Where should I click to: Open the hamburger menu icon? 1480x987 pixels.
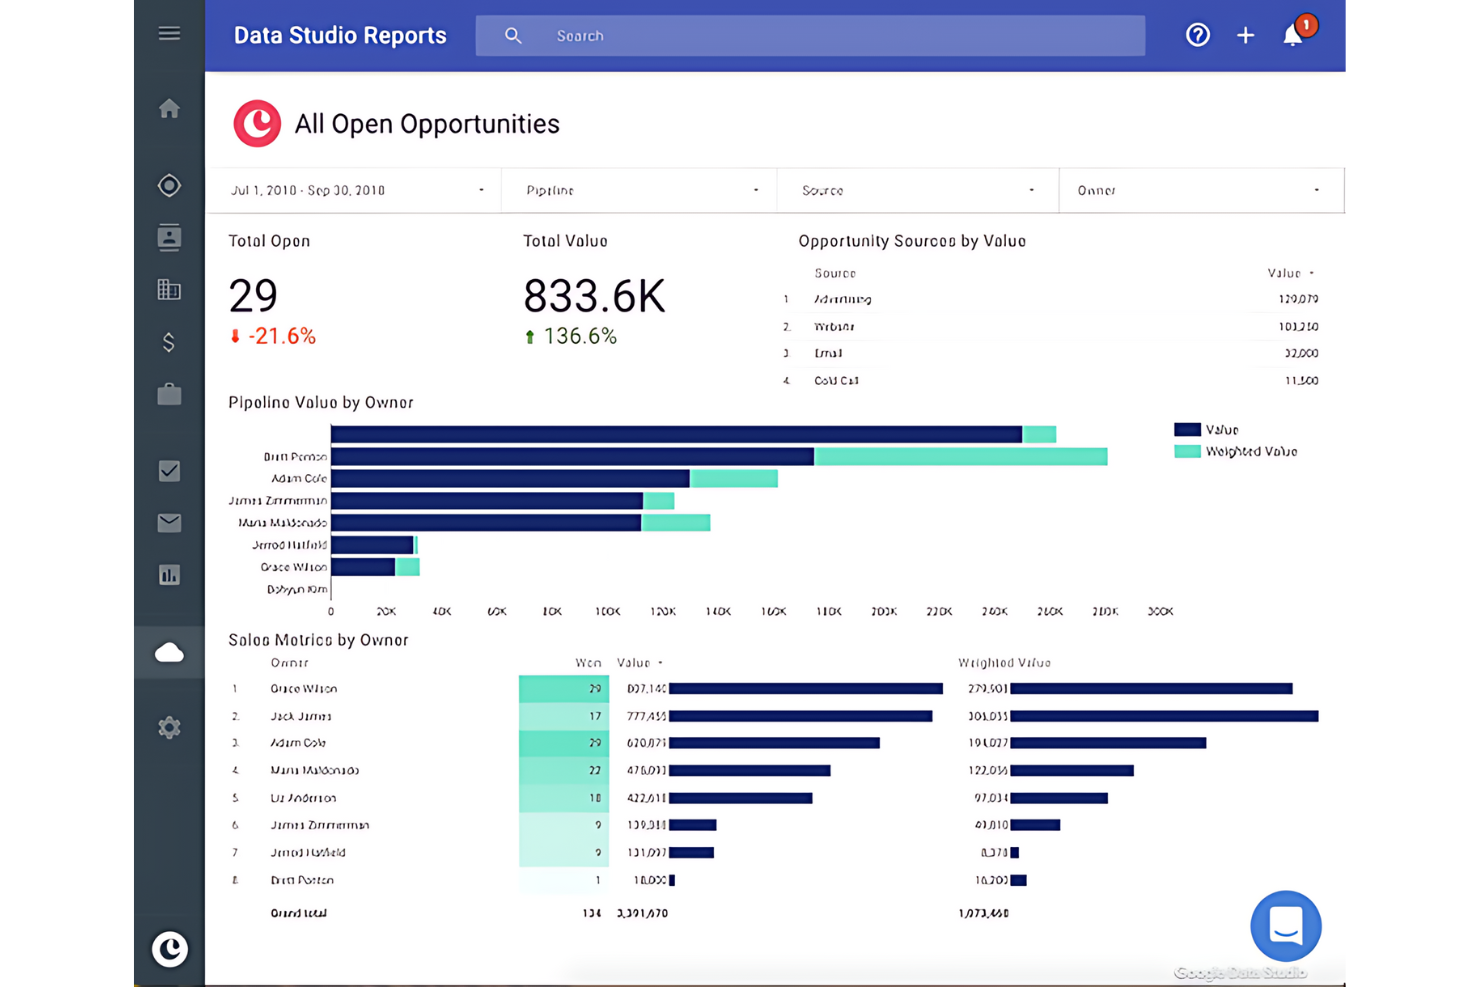169,34
